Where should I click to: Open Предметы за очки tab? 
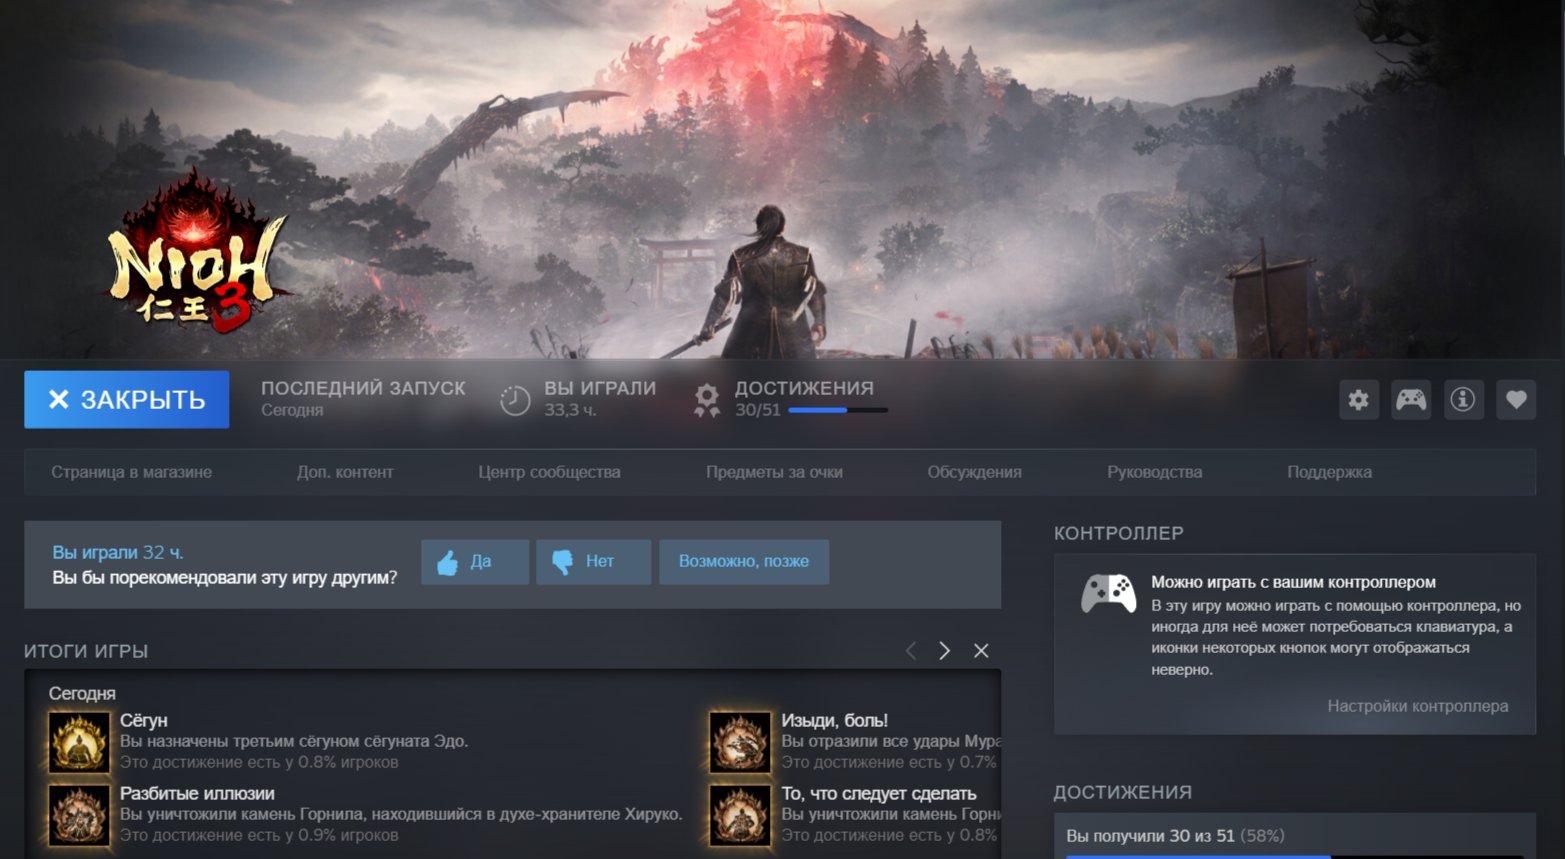[x=774, y=472]
